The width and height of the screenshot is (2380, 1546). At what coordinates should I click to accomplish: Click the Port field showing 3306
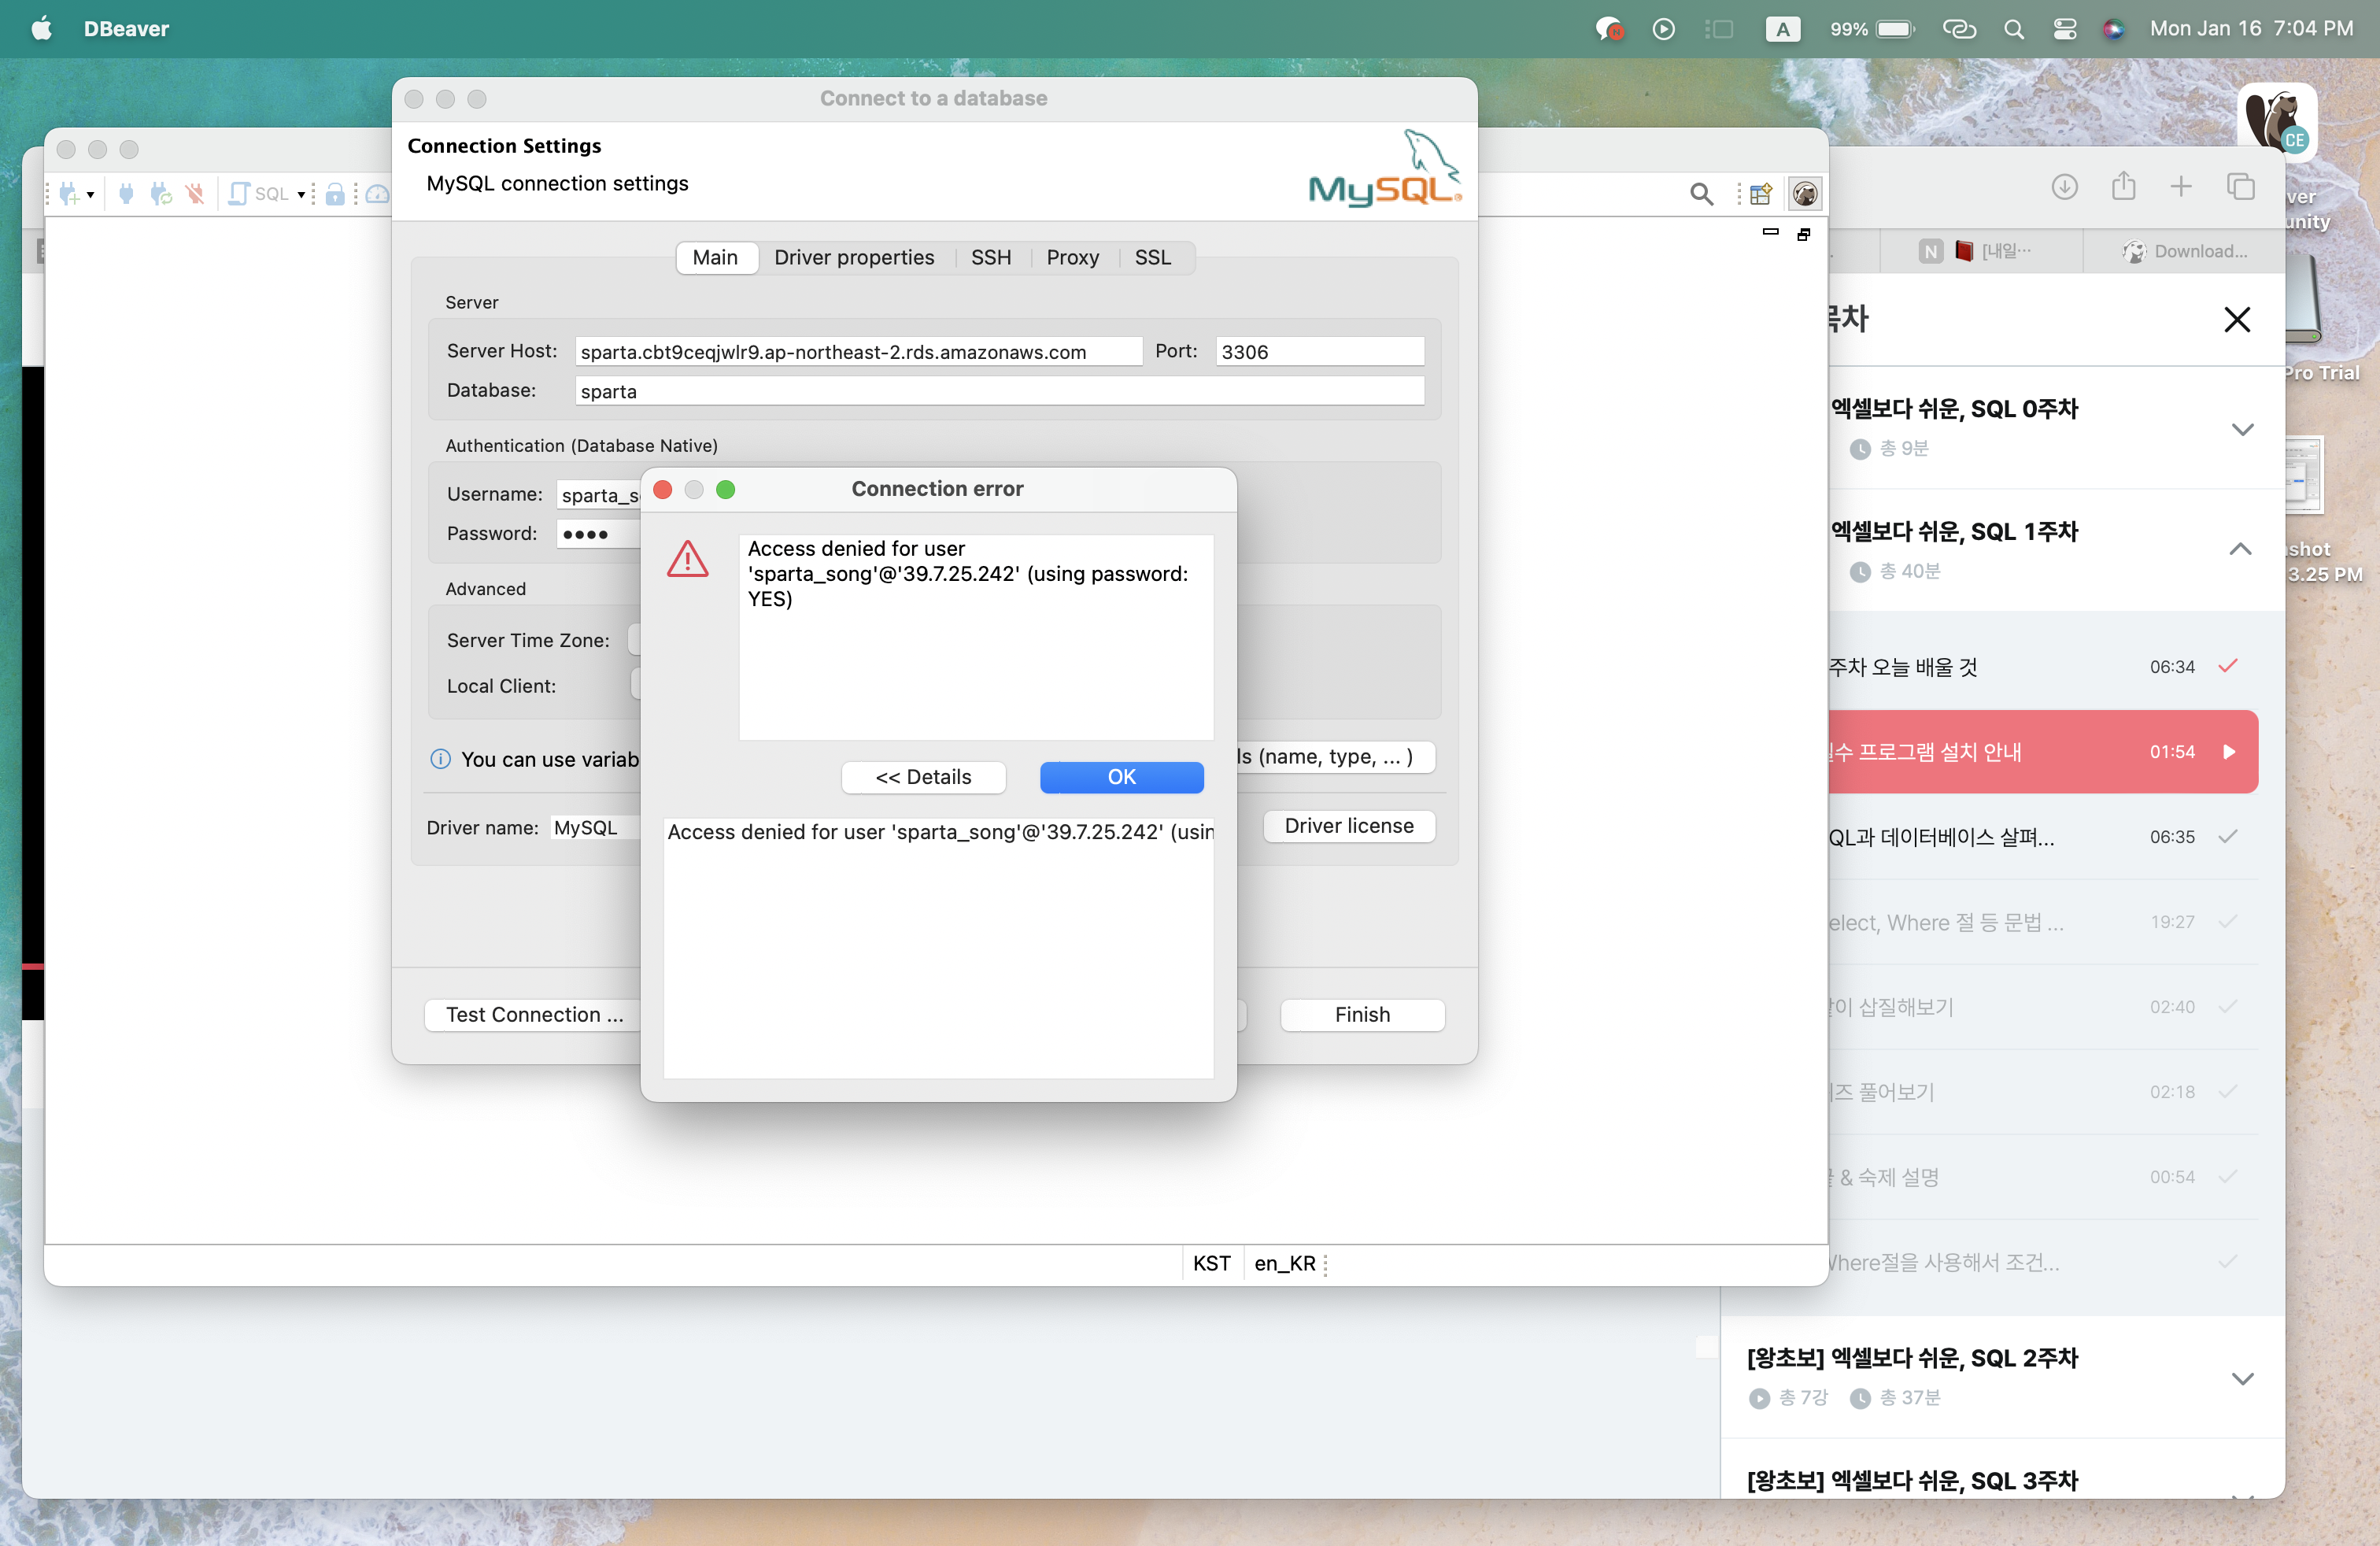(x=1320, y=351)
